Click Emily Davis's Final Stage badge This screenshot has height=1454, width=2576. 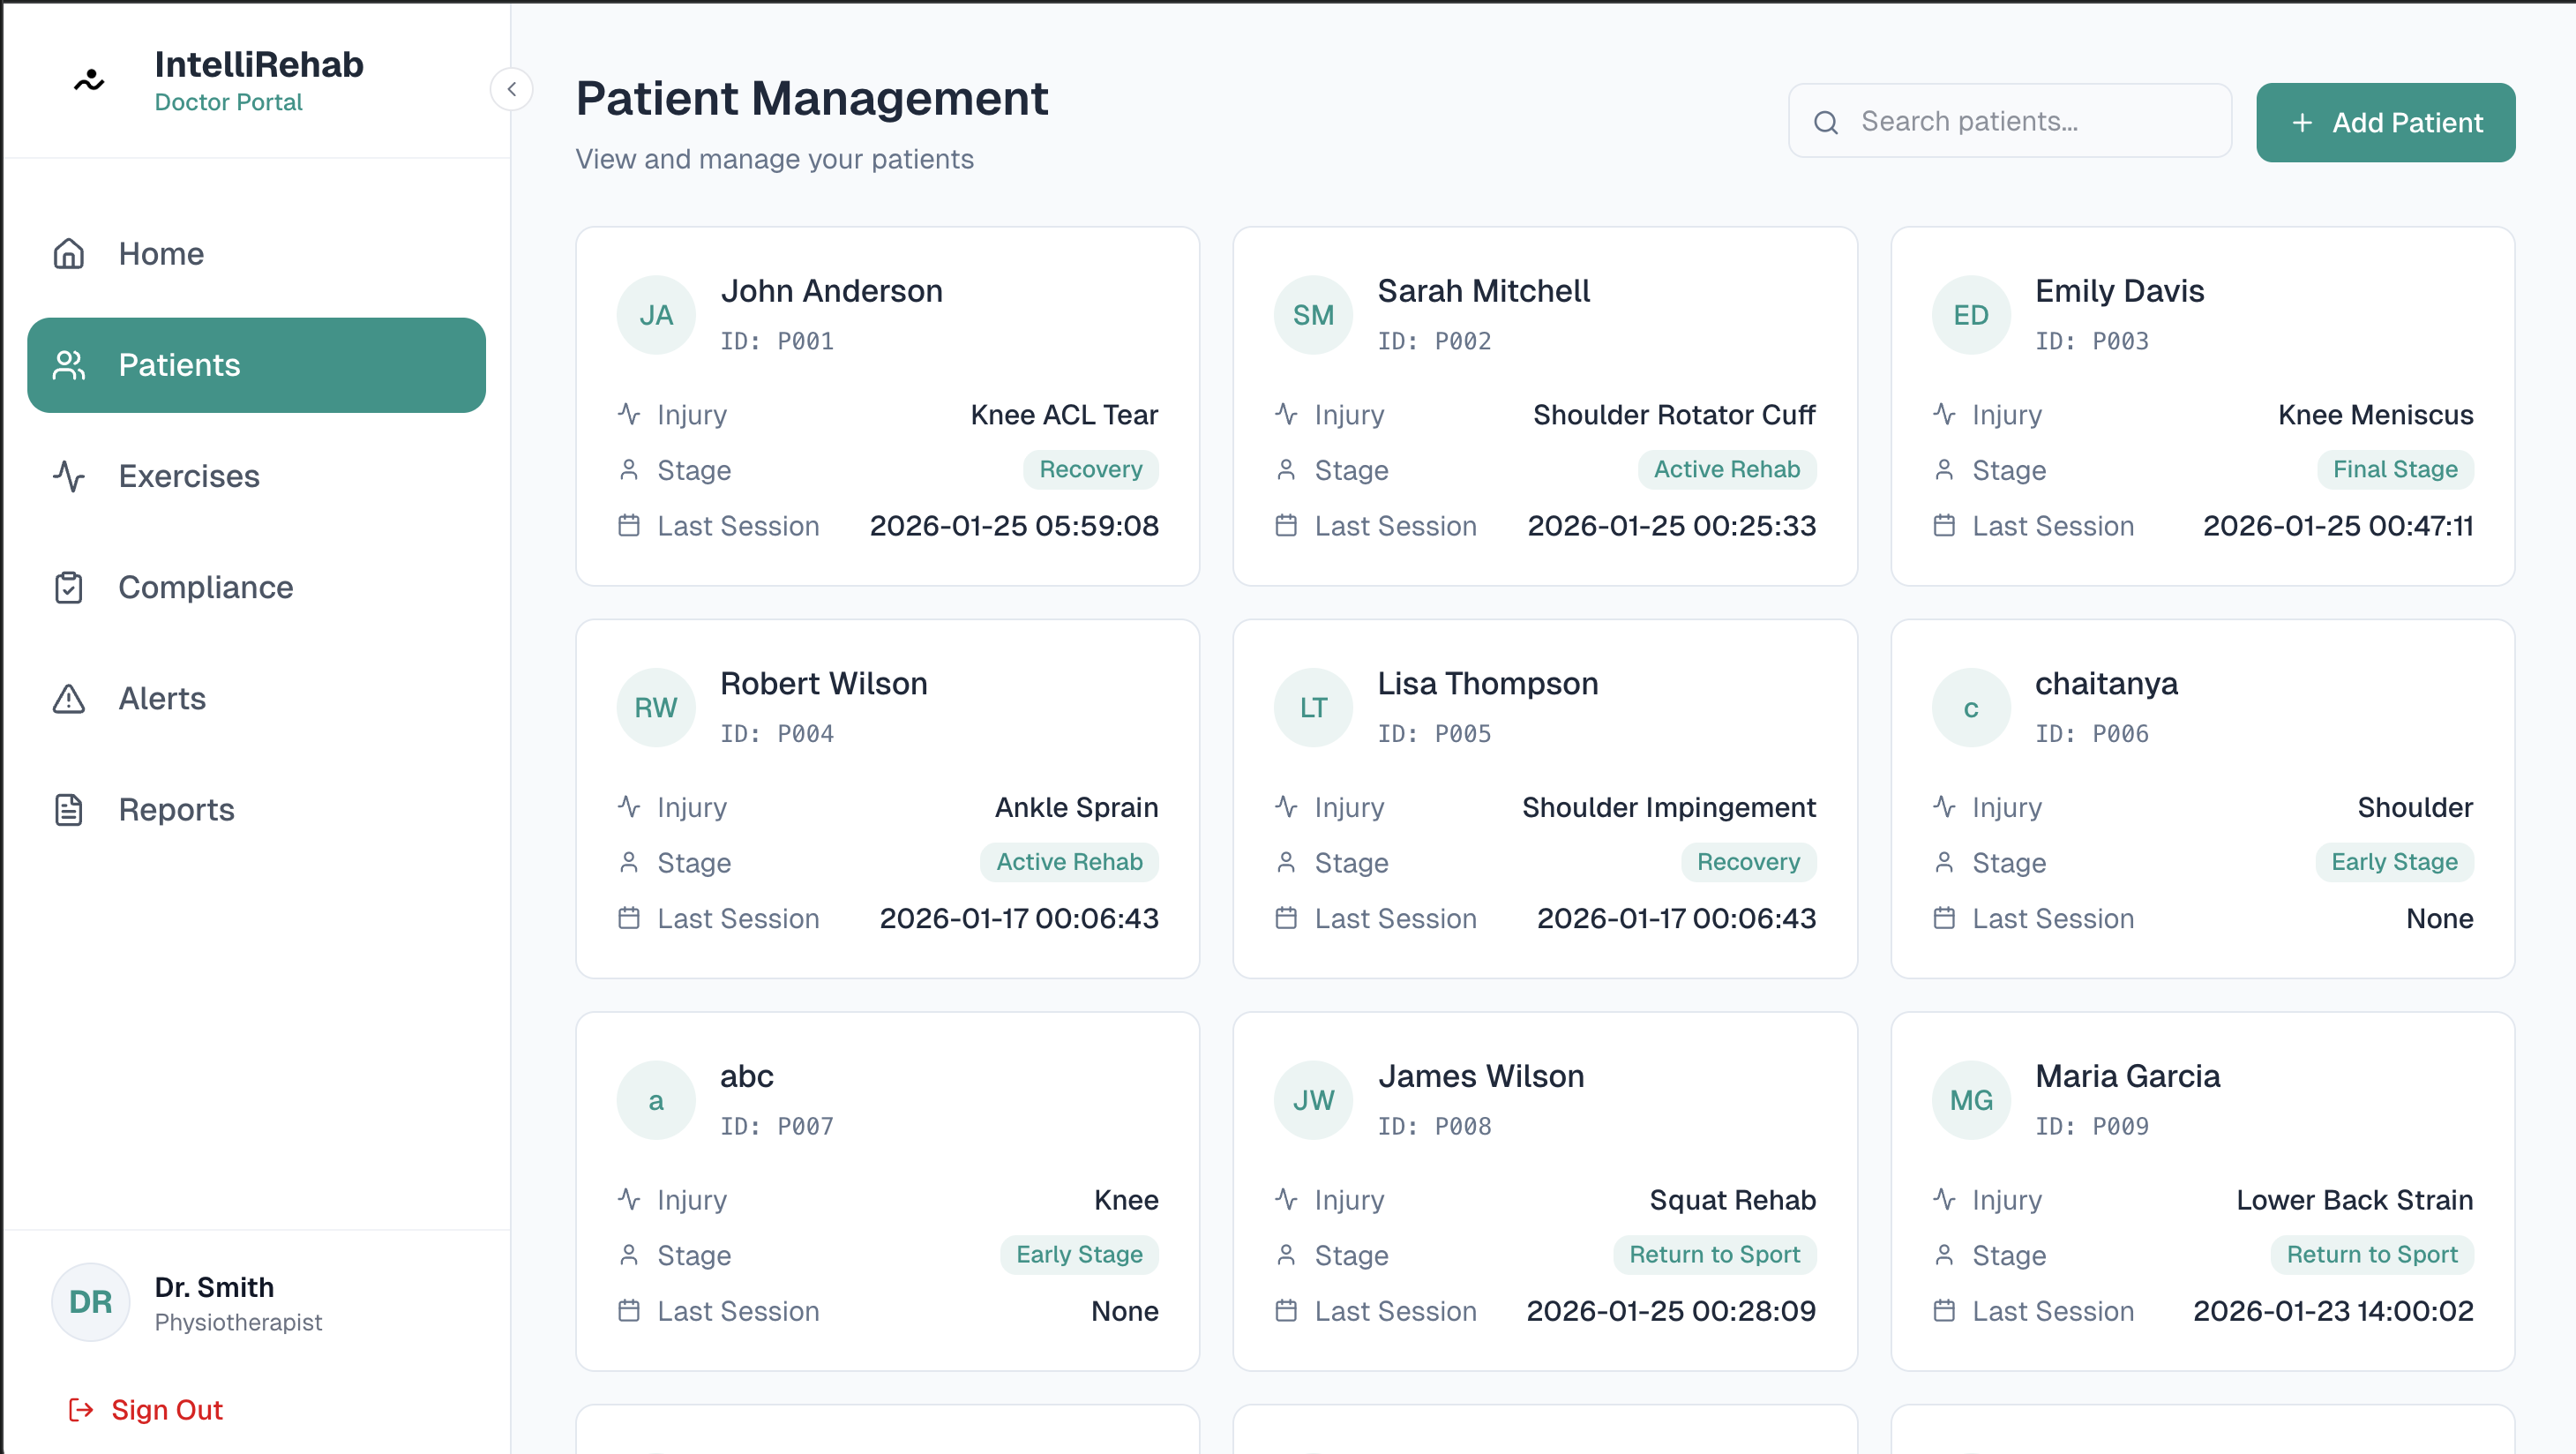pyautogui.click(x=2394, y=469)
